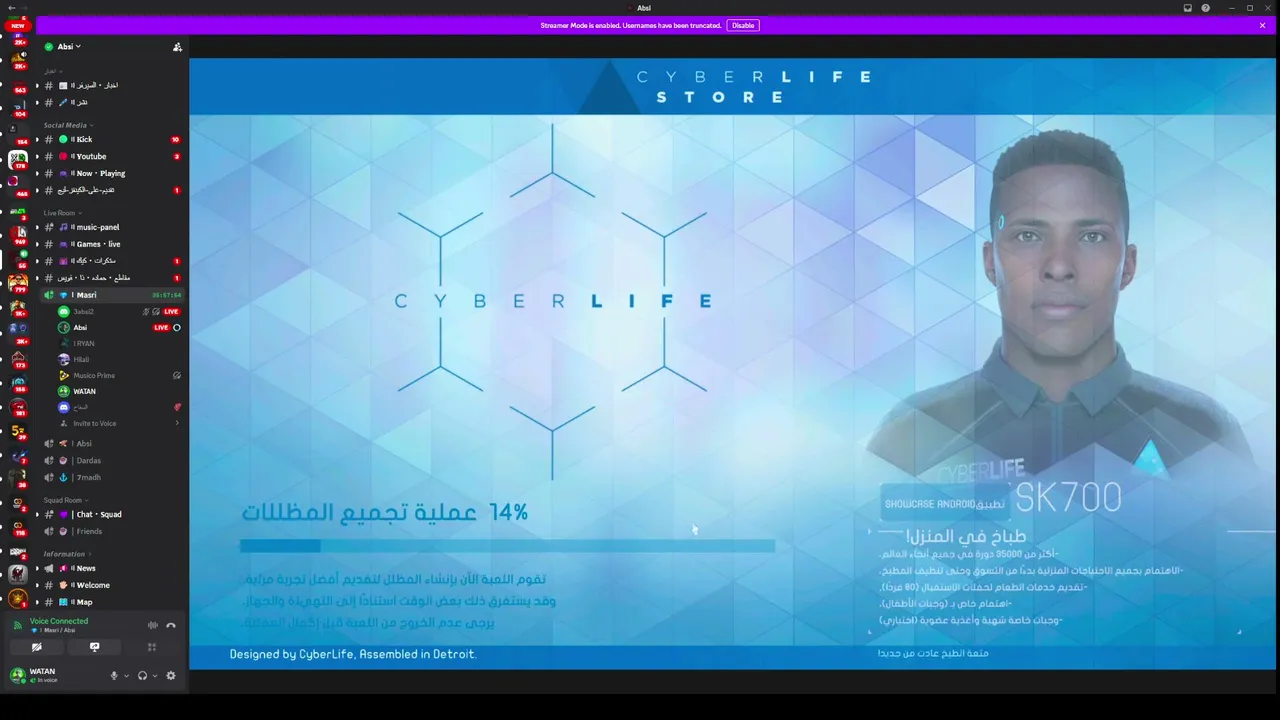Open the server with the 104 badge

[x=17, y=108]
